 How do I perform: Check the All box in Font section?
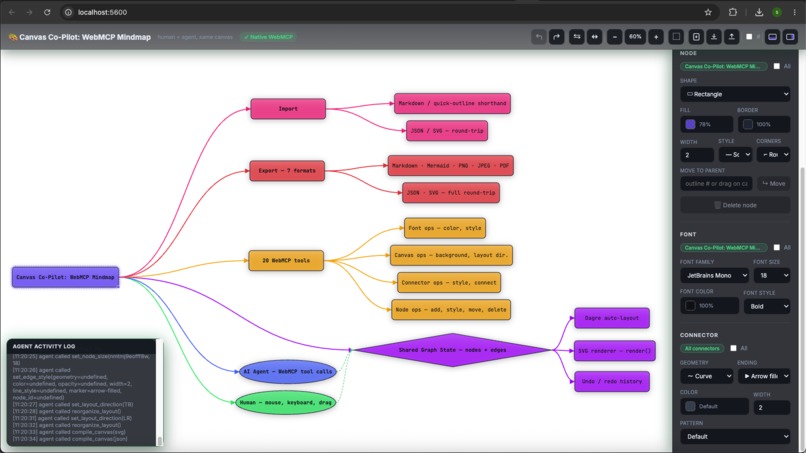coord(777,248)
